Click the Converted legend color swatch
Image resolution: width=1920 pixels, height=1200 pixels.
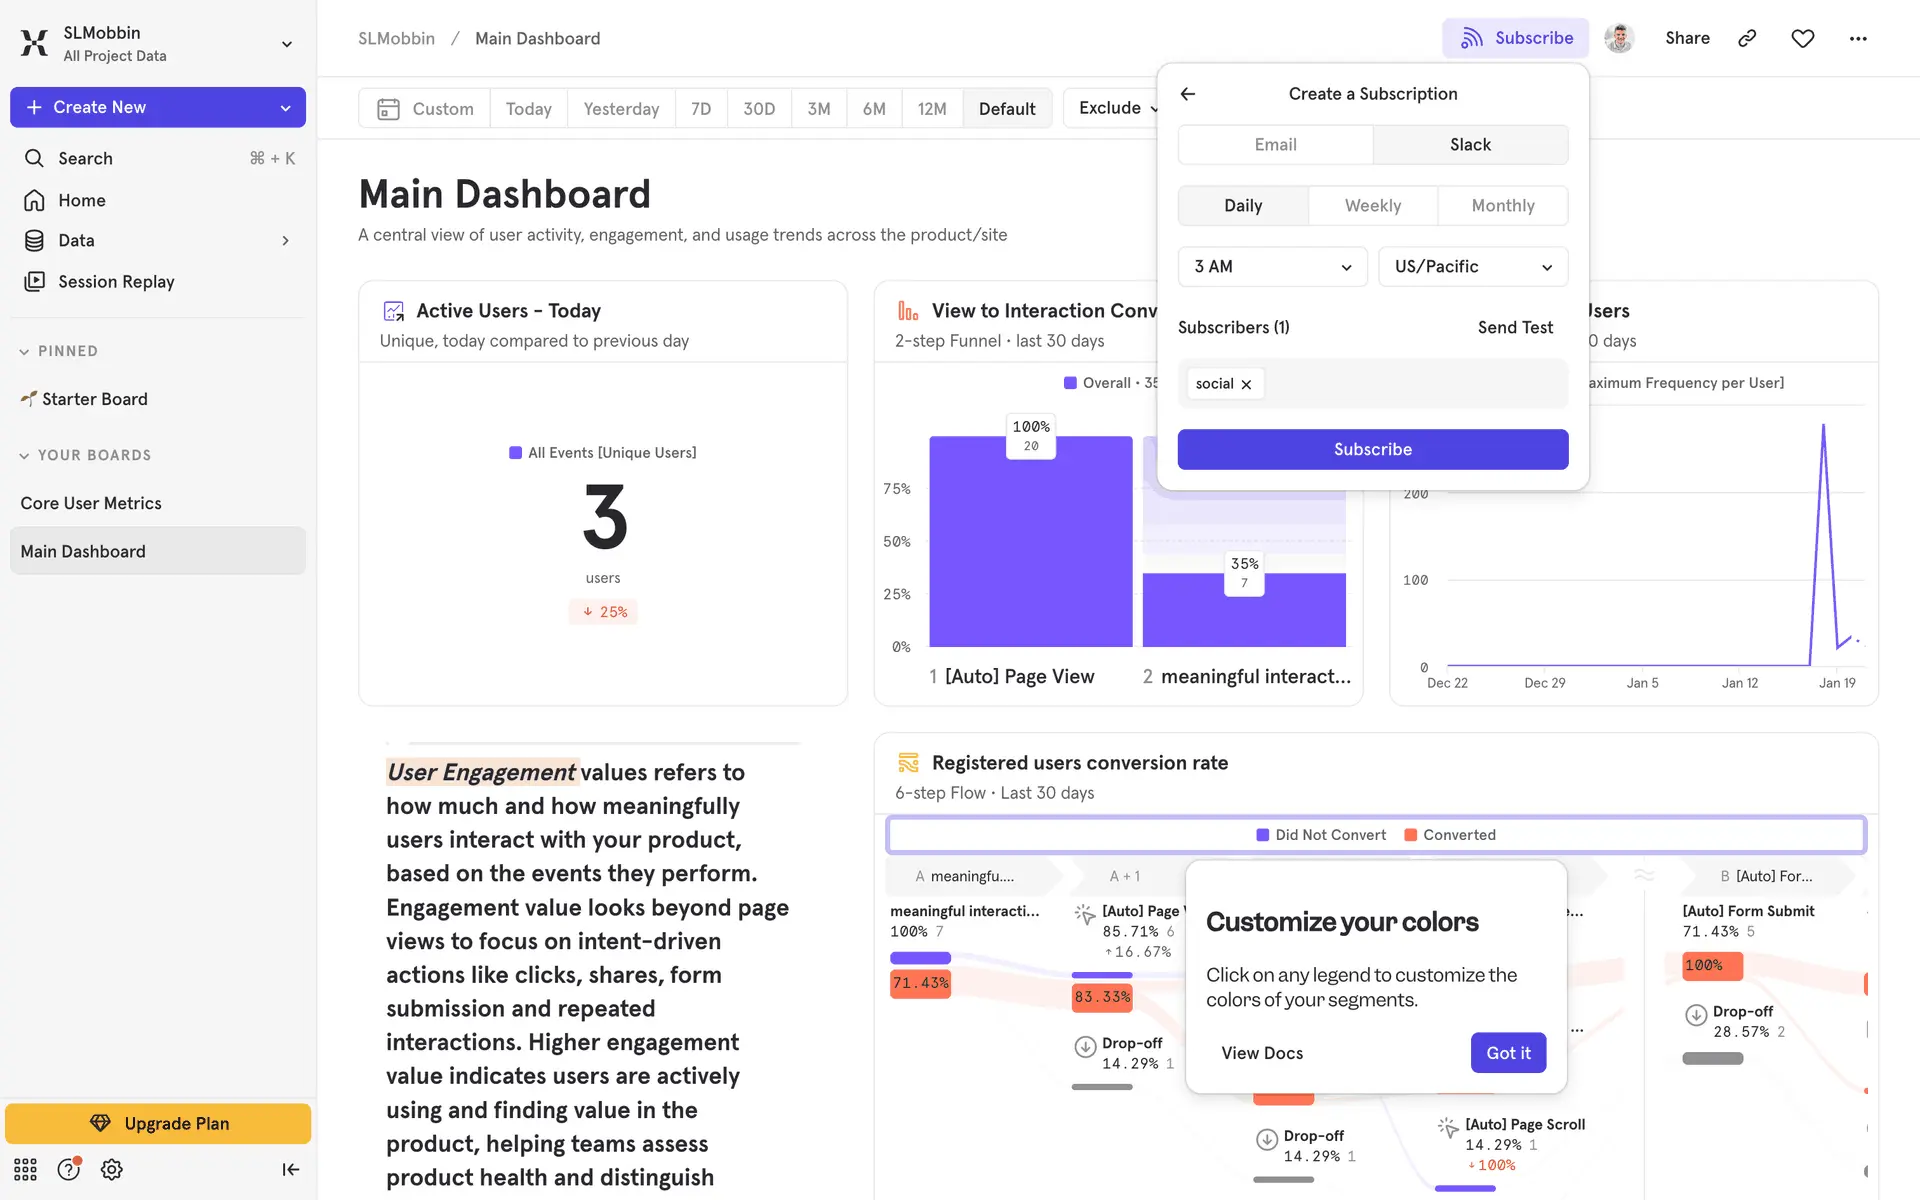(1410, 835)
